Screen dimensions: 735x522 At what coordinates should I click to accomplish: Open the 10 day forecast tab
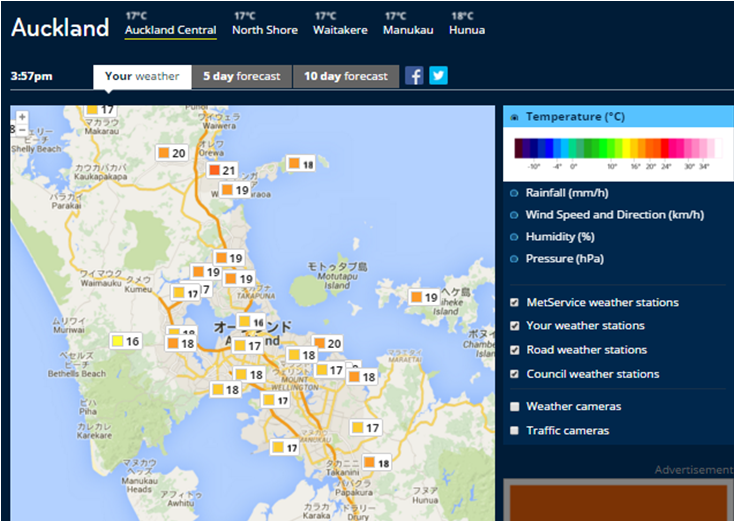pos(345,76)
